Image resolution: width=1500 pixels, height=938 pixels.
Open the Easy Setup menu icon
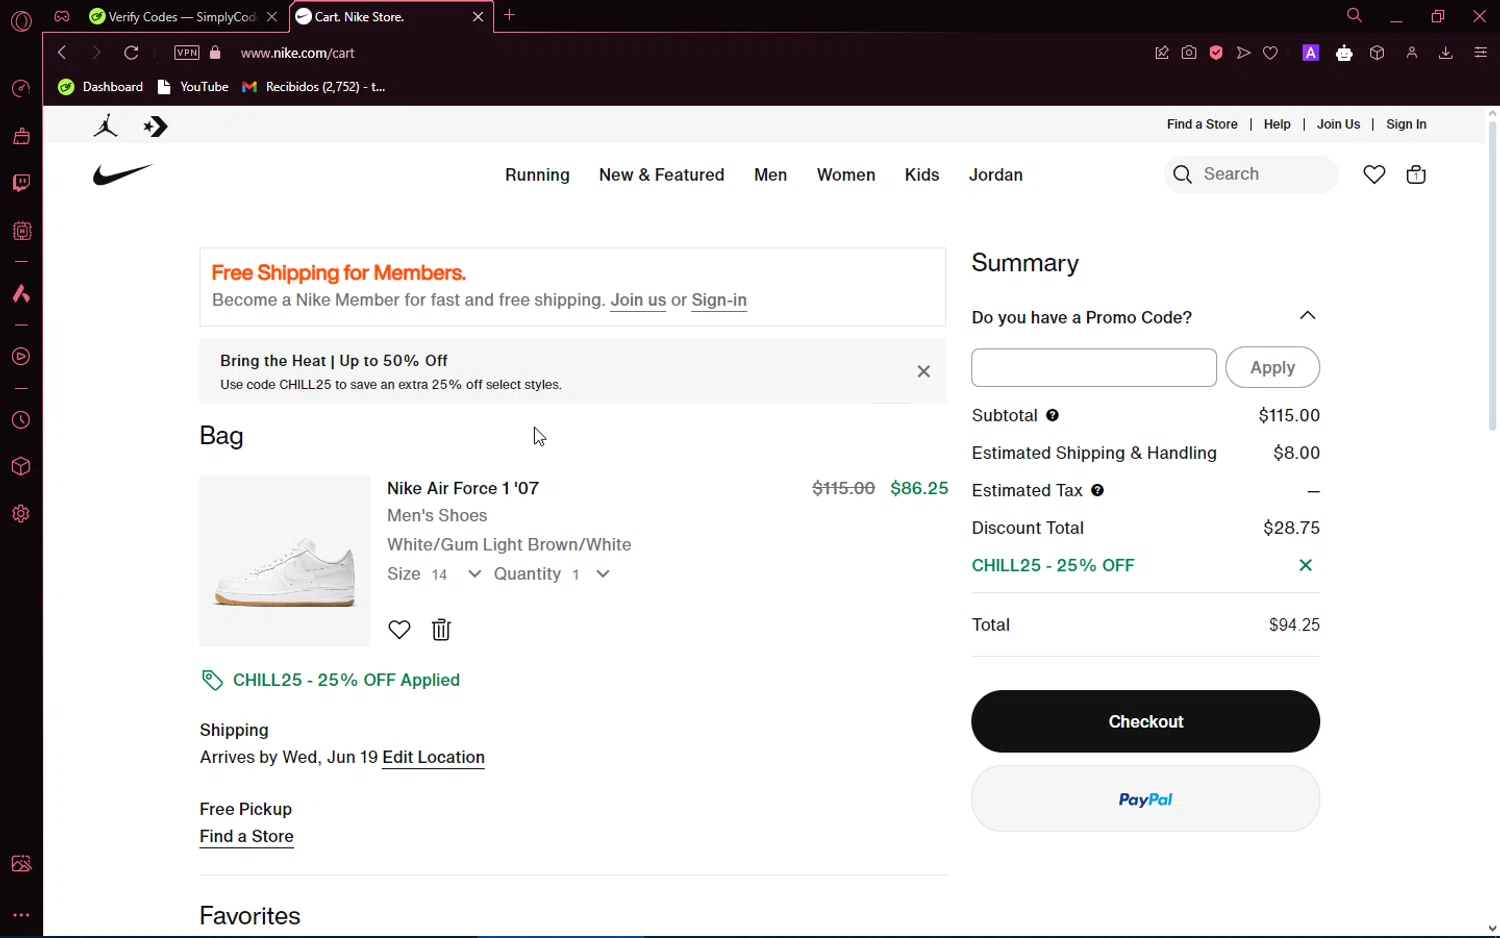(x=1481, y=53)
